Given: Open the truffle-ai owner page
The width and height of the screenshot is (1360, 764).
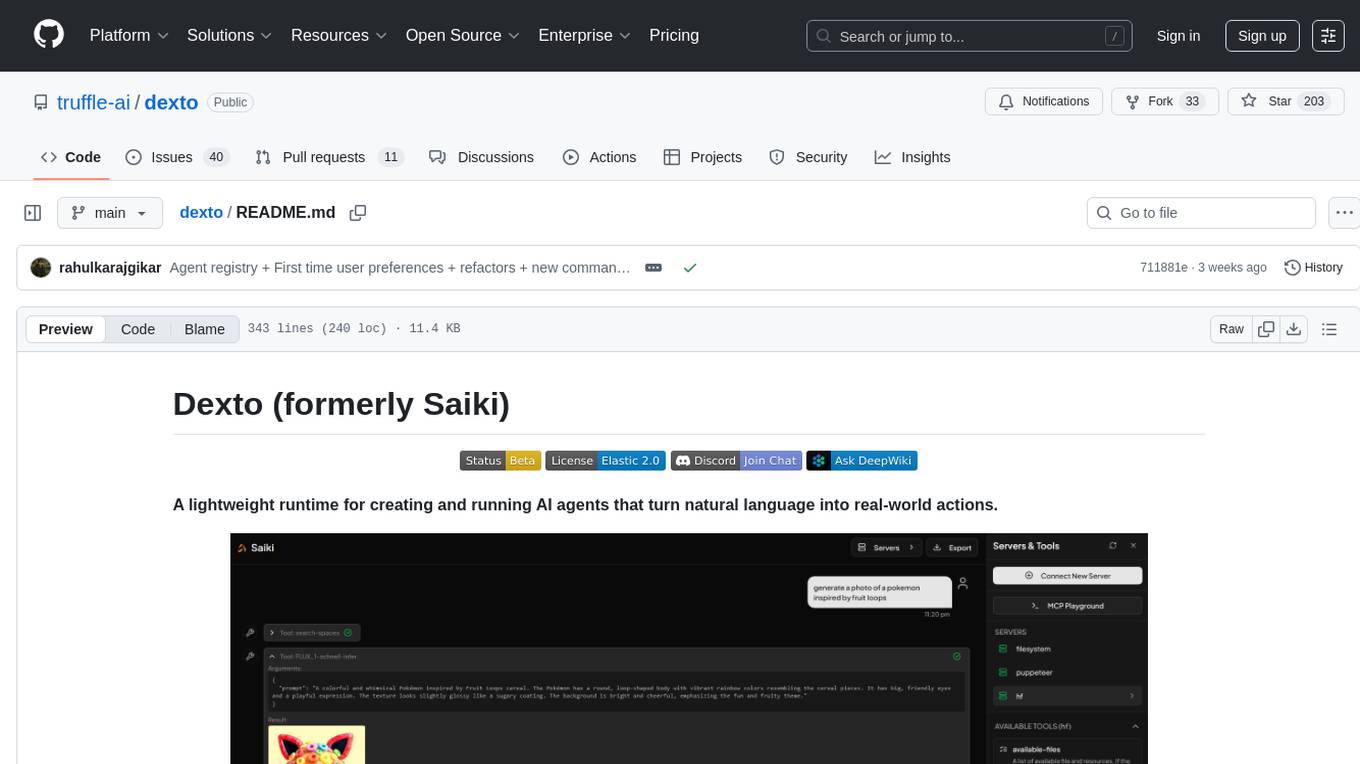Looking at the screenshot, I should click(94, 102).
